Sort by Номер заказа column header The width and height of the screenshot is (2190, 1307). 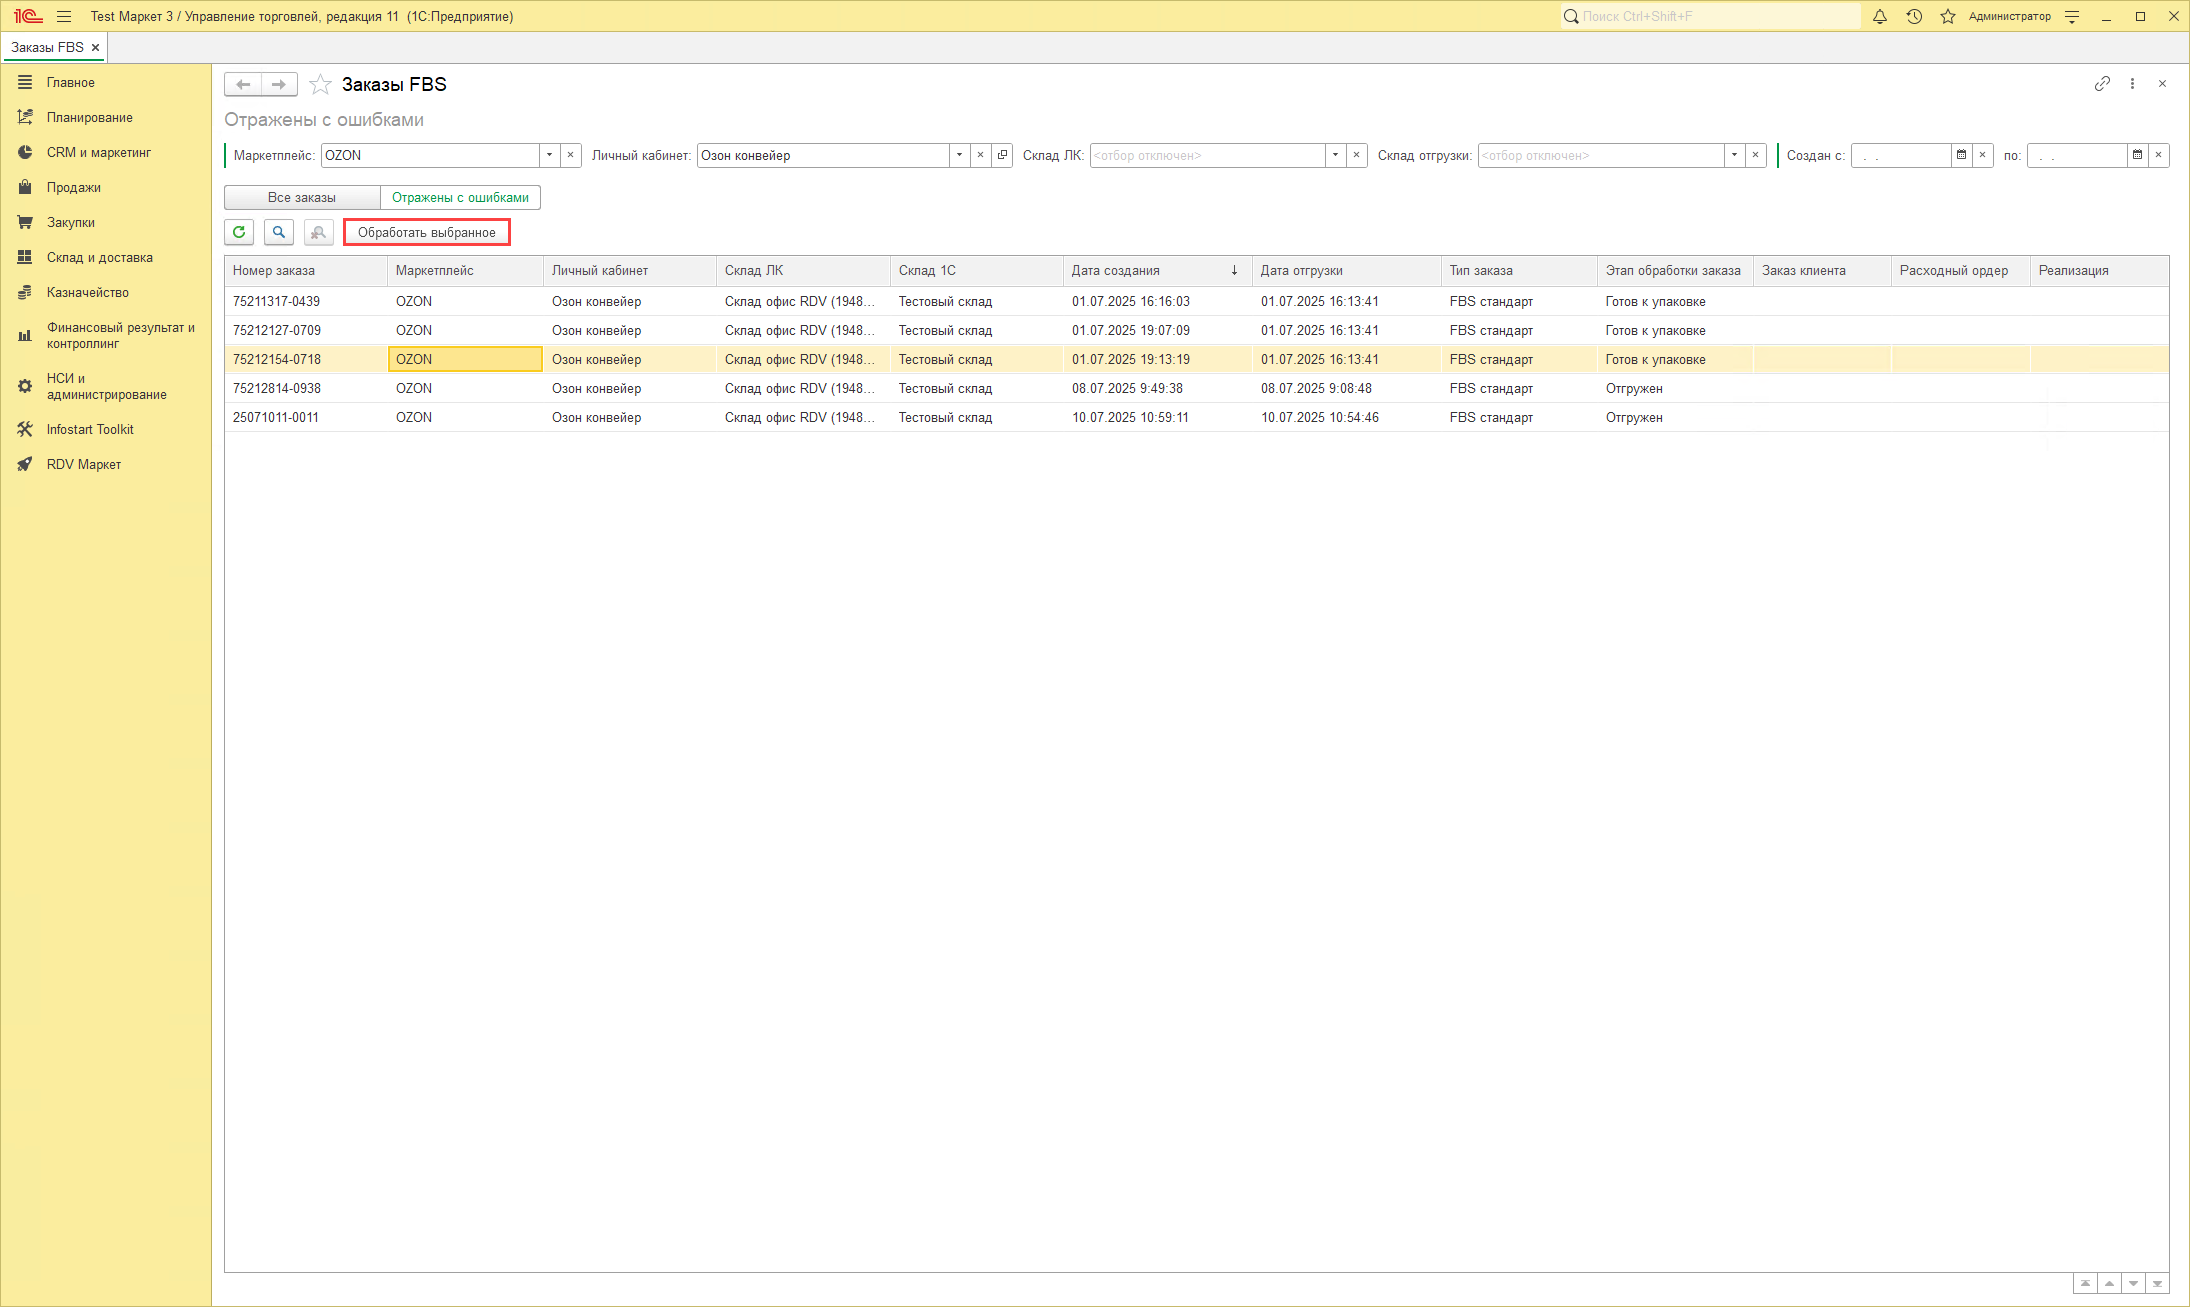coord(305,270)
